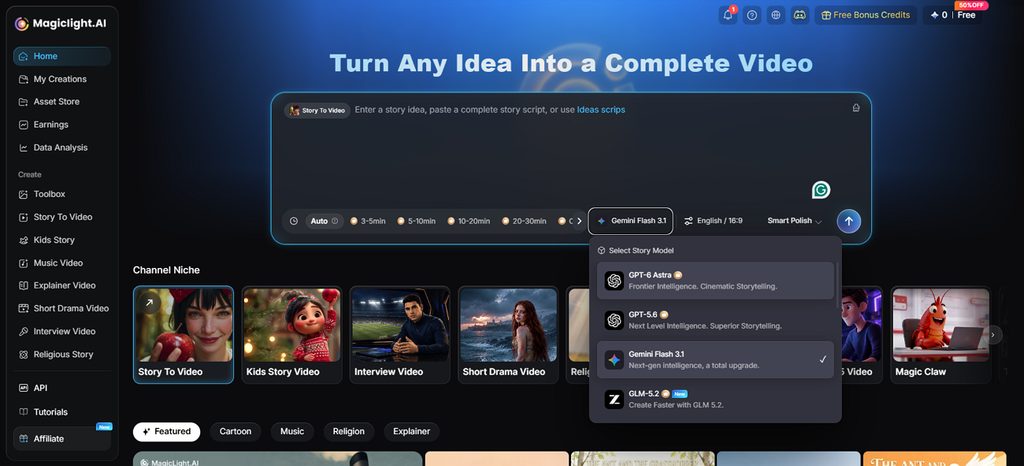The width and height of the screenshot is (1024, 466).
Task: Select the 20-30min duration option
Action: (524, 221)
